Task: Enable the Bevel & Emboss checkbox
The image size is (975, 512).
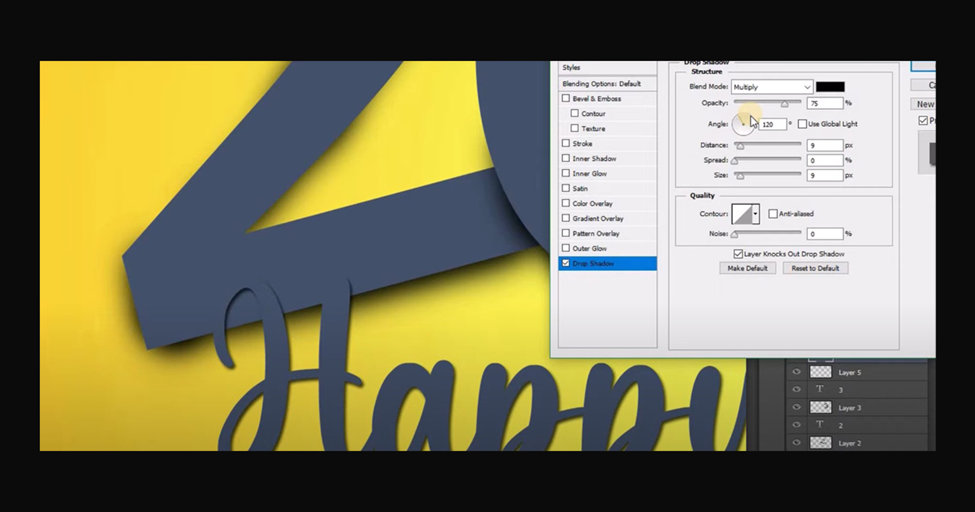Action: tap(566, 98)
